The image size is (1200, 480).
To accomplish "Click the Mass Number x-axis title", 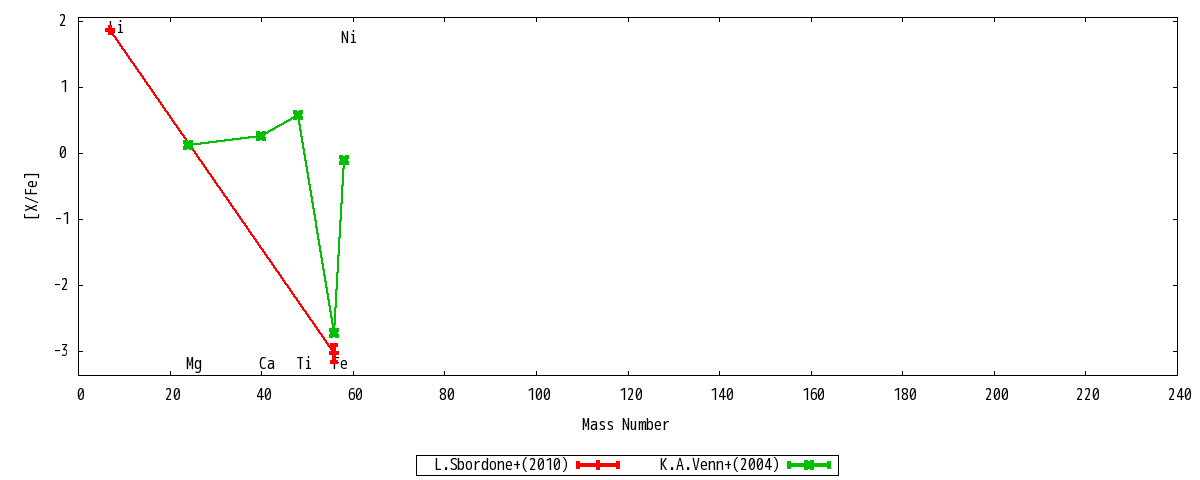I will (x=625, y=425).
